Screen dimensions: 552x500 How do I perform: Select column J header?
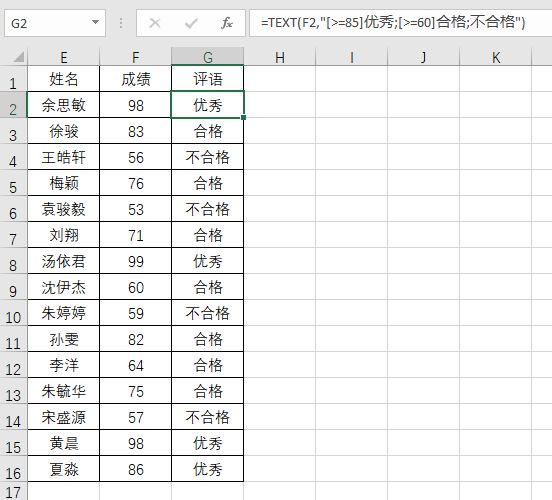click(424, 57)
